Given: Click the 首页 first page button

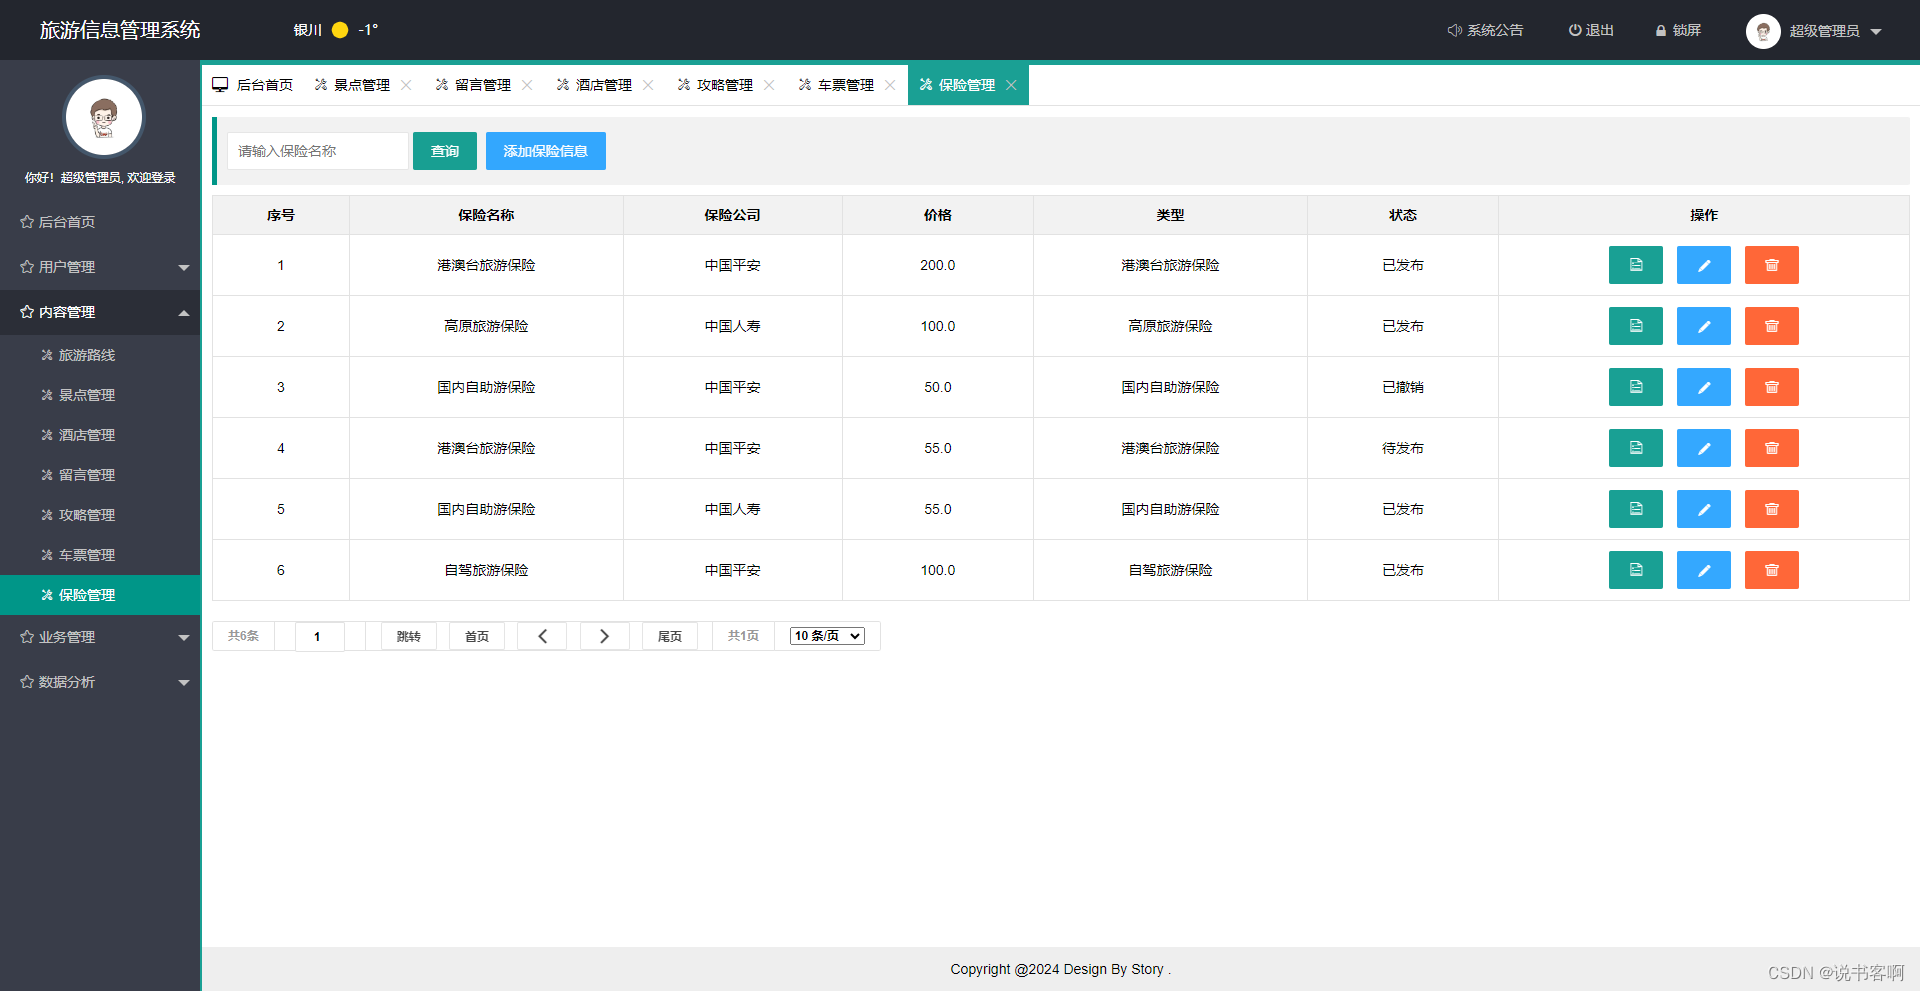Looking at the screenshot, I should [477, 636].
